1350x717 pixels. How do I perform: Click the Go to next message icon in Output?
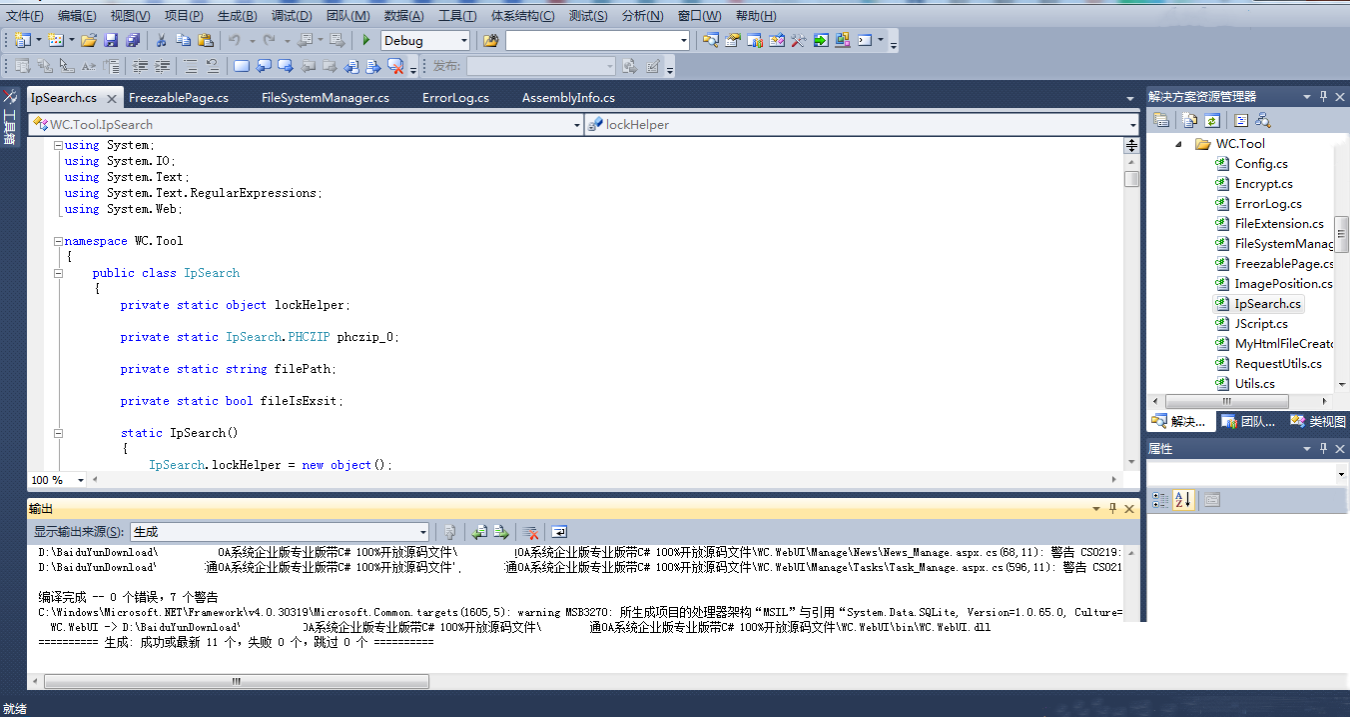click(500, 532)
